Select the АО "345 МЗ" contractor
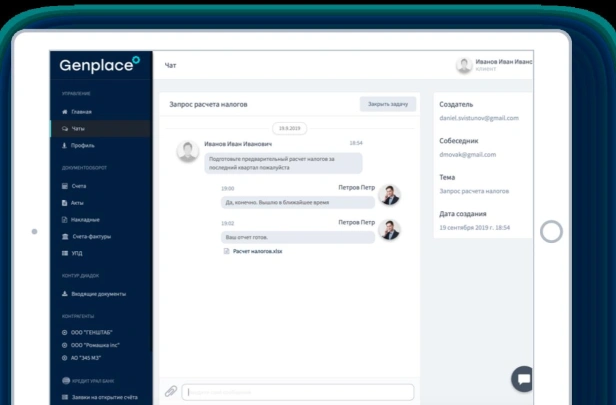The image size is (616, 405). coord(81,358)
